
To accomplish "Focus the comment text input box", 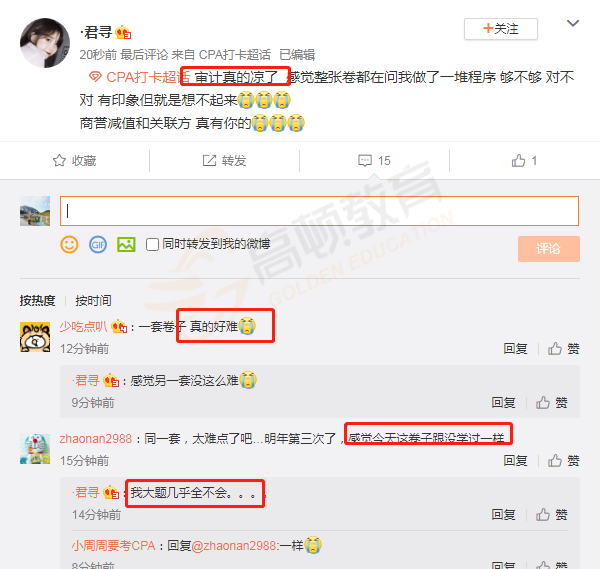I will coord(319,211).
